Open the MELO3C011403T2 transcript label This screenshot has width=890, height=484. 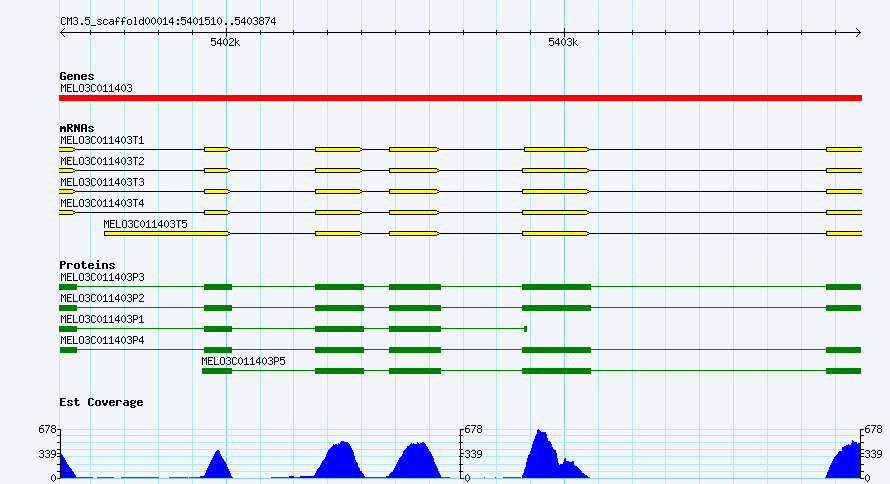102,162
